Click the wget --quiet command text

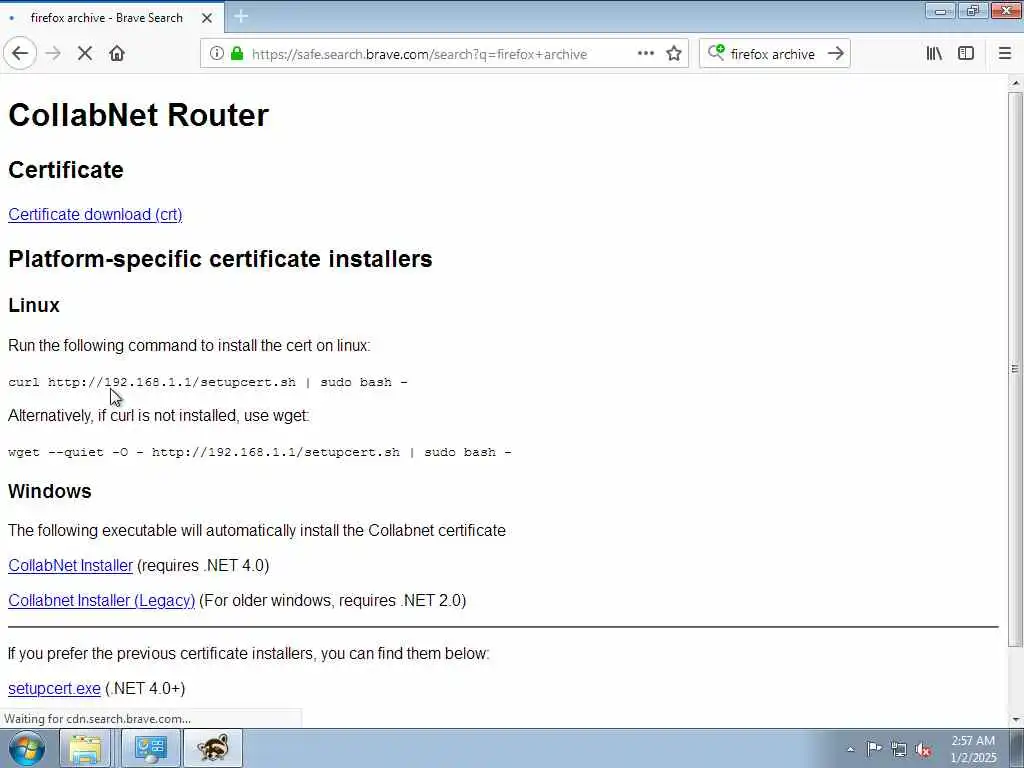click(x=259, y=452)
